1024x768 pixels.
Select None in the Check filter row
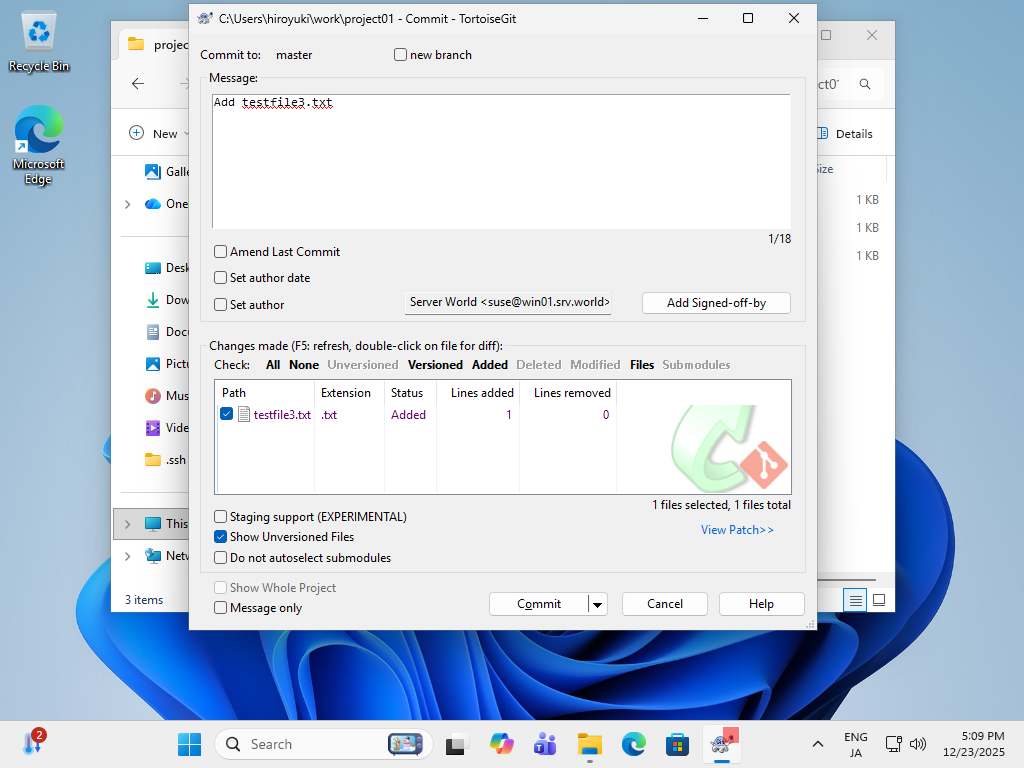pos(304,365)
